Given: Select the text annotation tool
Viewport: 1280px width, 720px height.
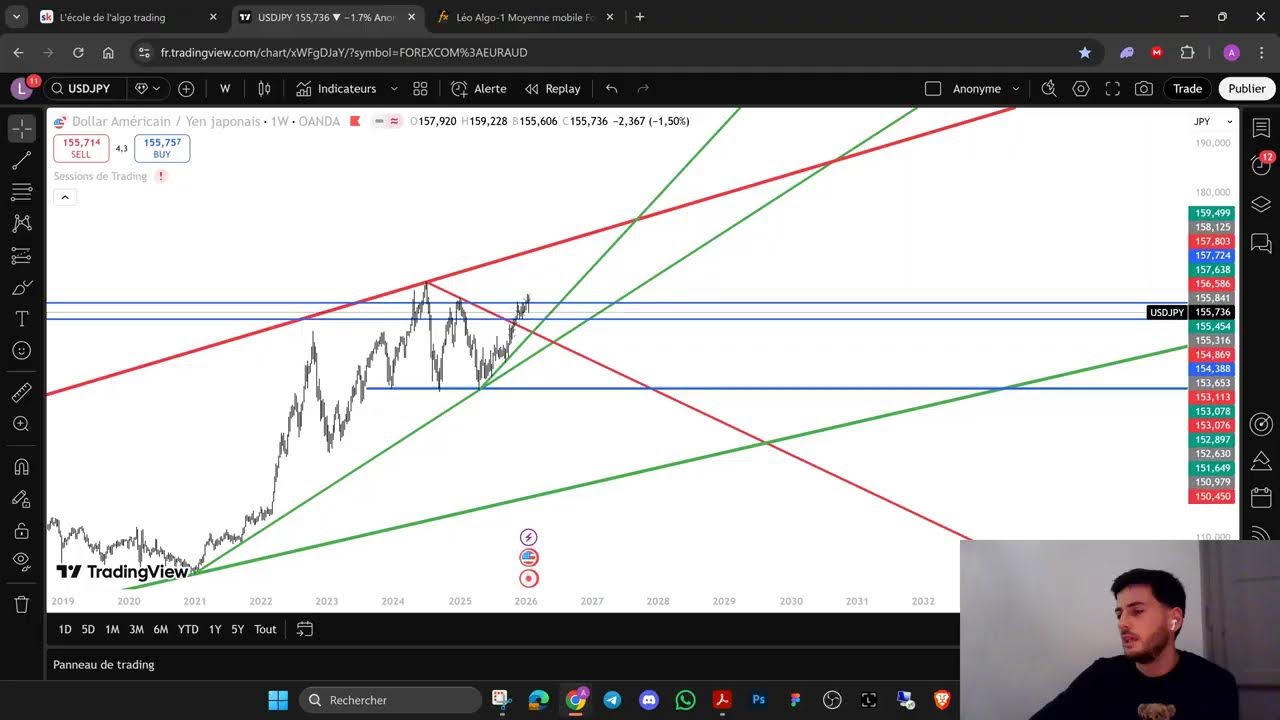Looking at the screenshot, I should 21,319.
